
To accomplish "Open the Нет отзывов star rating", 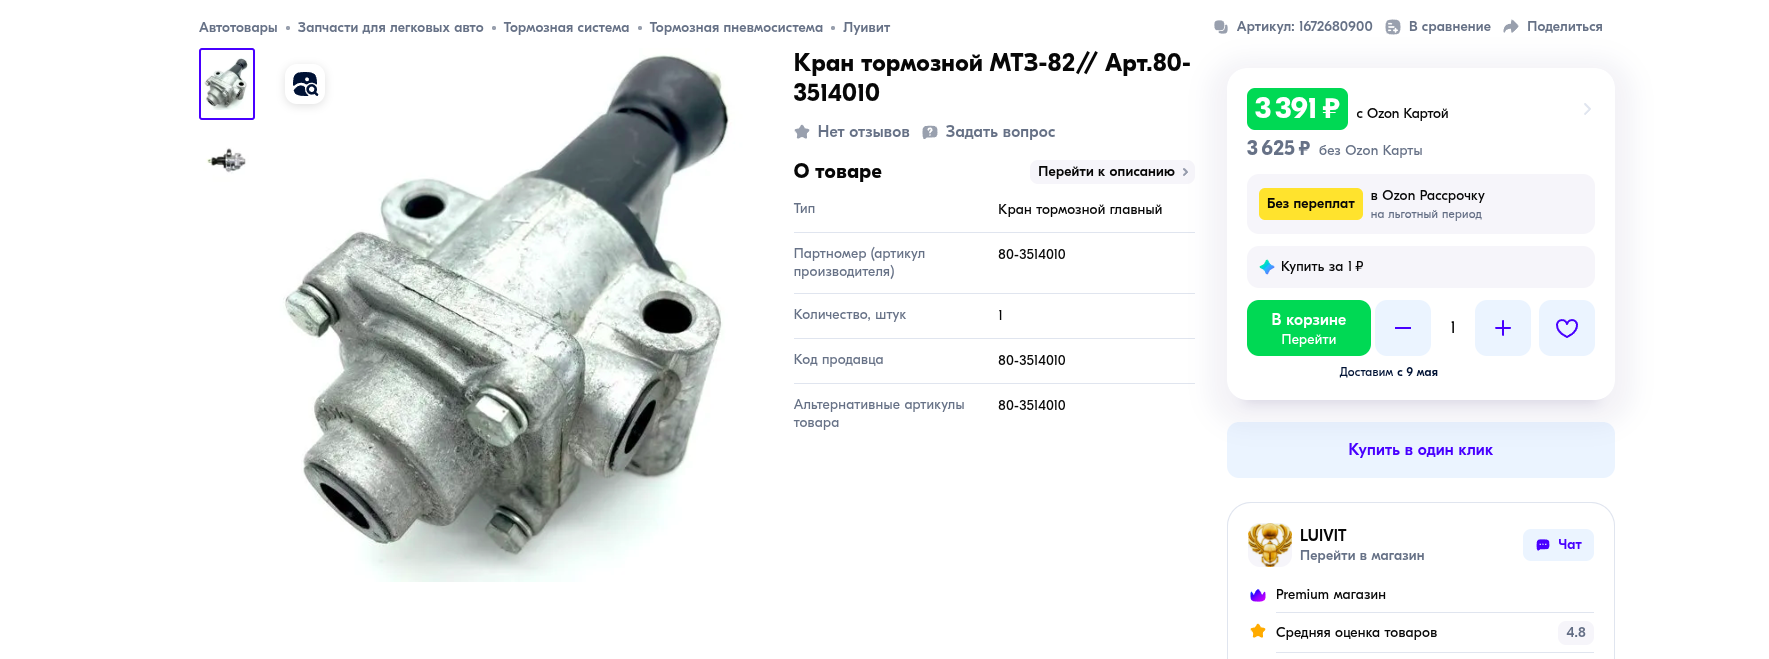I will [x=852, y=132].
